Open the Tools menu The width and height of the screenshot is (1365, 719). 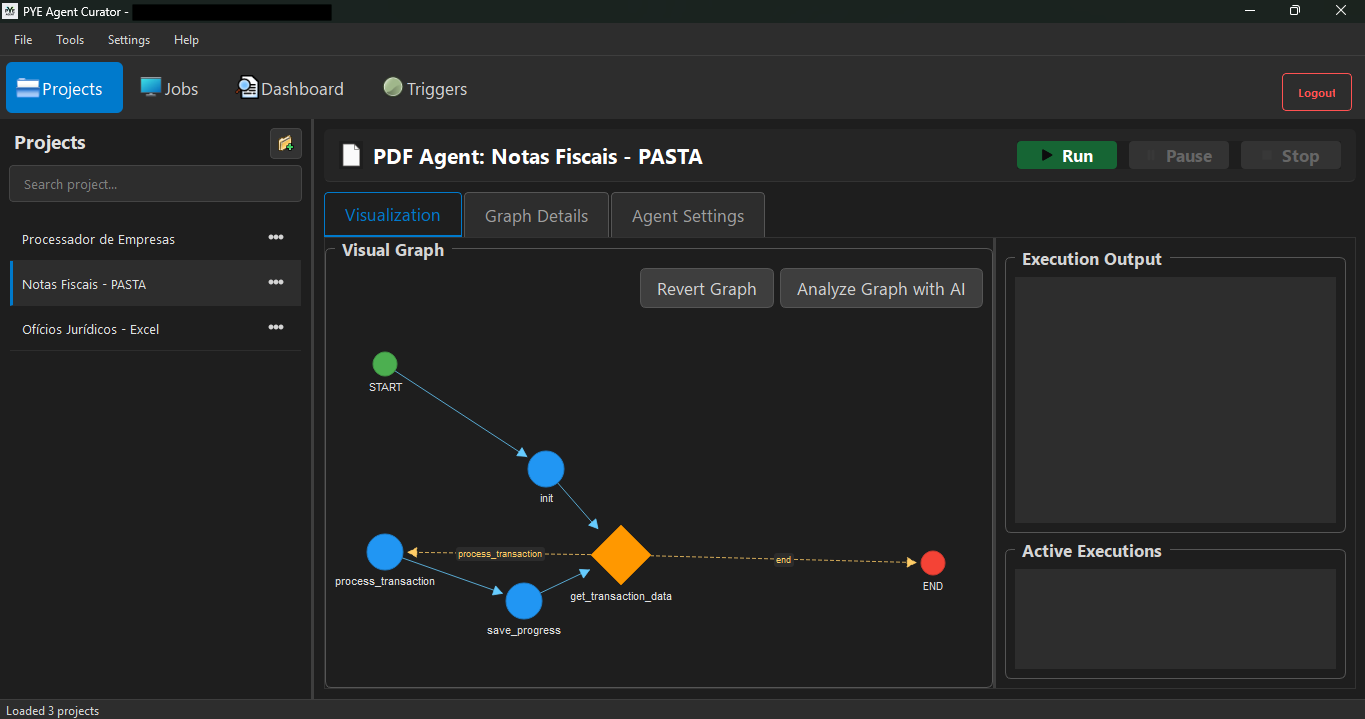(70, 40)
